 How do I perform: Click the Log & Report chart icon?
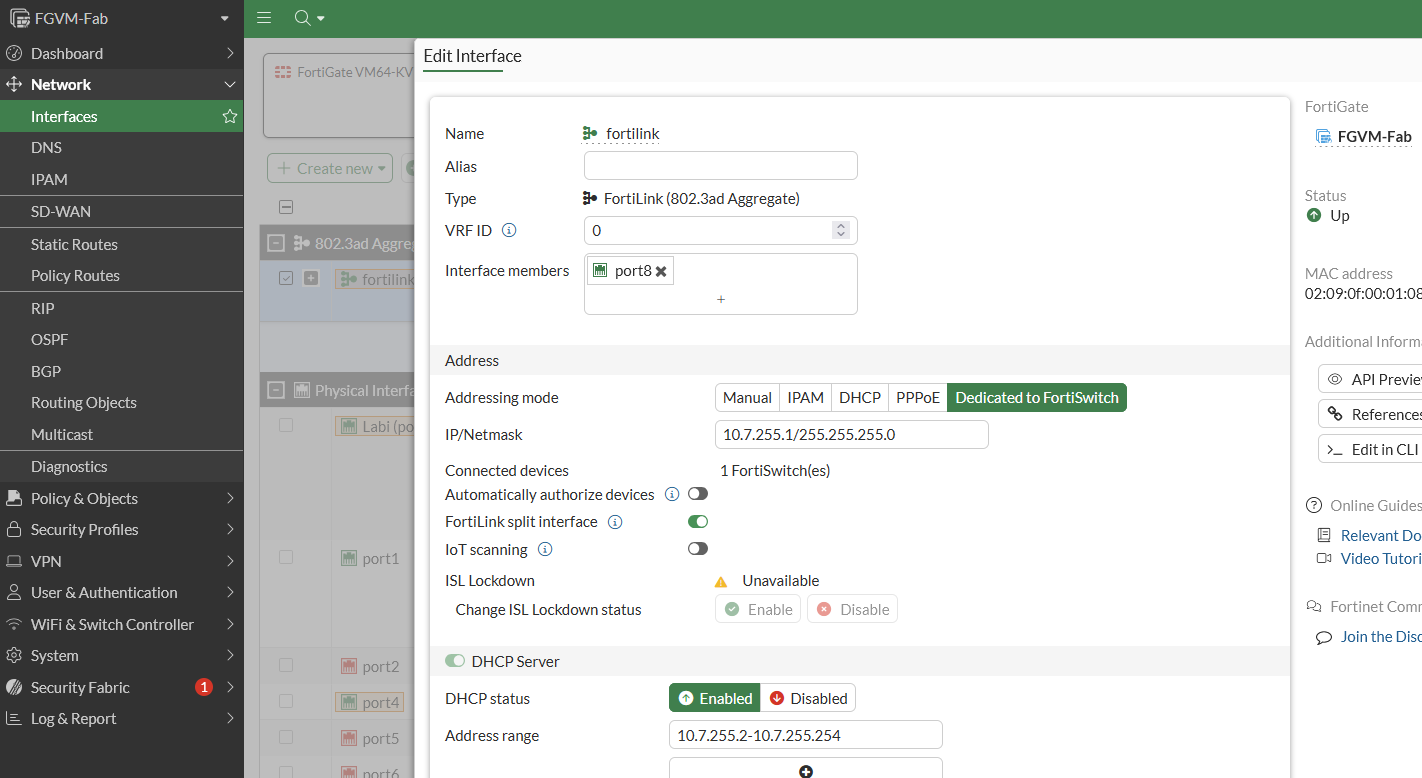coord(14,718)
